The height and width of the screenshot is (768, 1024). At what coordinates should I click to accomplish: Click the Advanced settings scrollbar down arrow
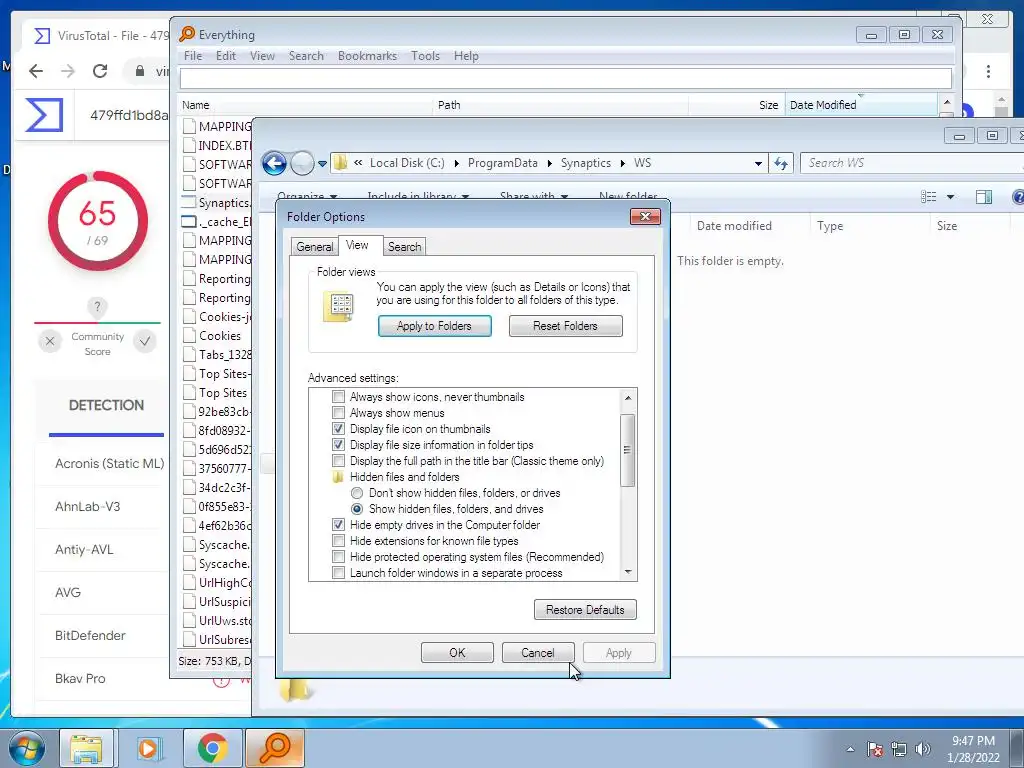coord(628,572)
